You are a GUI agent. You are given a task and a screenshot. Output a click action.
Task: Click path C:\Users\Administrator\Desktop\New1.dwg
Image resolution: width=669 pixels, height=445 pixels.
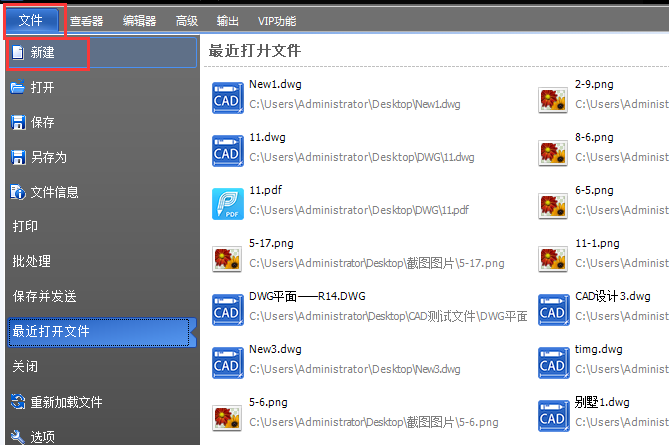coord(355,105)
